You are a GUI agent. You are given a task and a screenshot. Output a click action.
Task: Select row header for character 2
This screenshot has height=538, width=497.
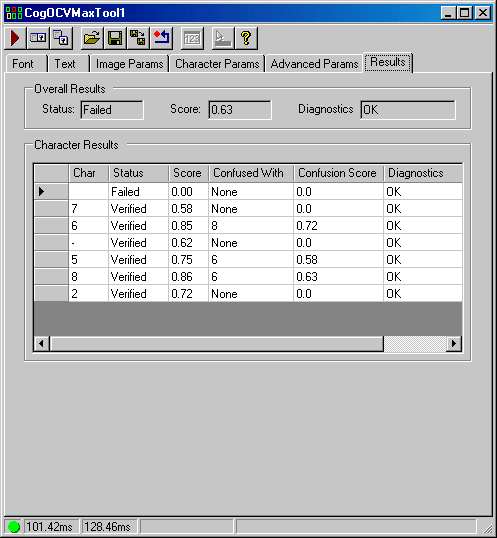pos(51,293)
